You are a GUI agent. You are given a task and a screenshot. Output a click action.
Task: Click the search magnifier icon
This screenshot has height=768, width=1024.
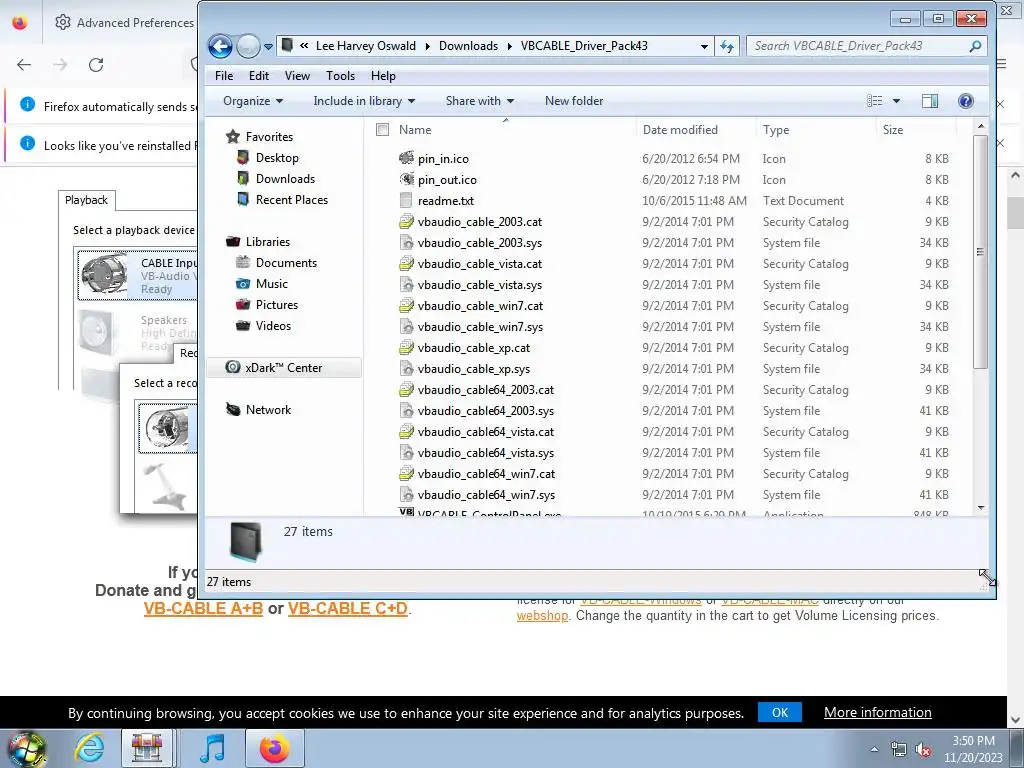click(975, 46)
